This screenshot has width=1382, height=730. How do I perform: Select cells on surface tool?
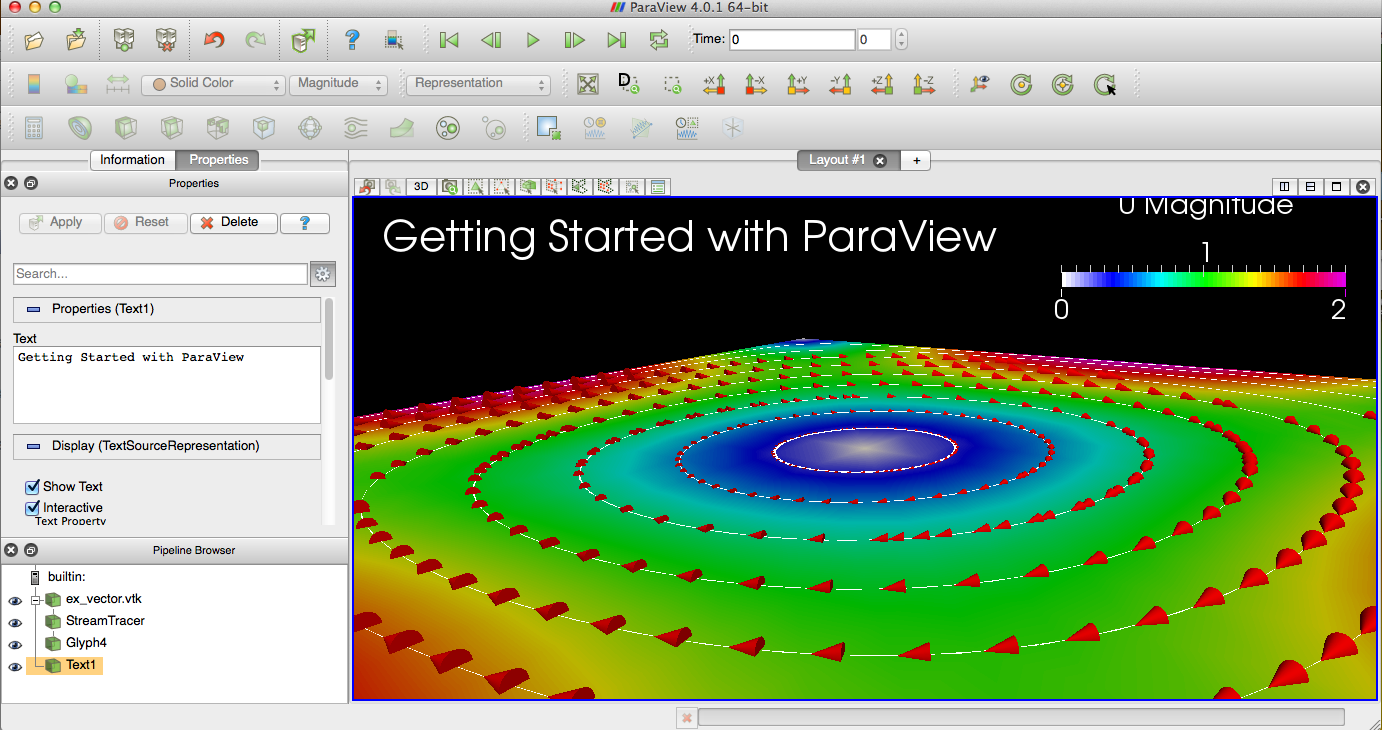(476, 186)
